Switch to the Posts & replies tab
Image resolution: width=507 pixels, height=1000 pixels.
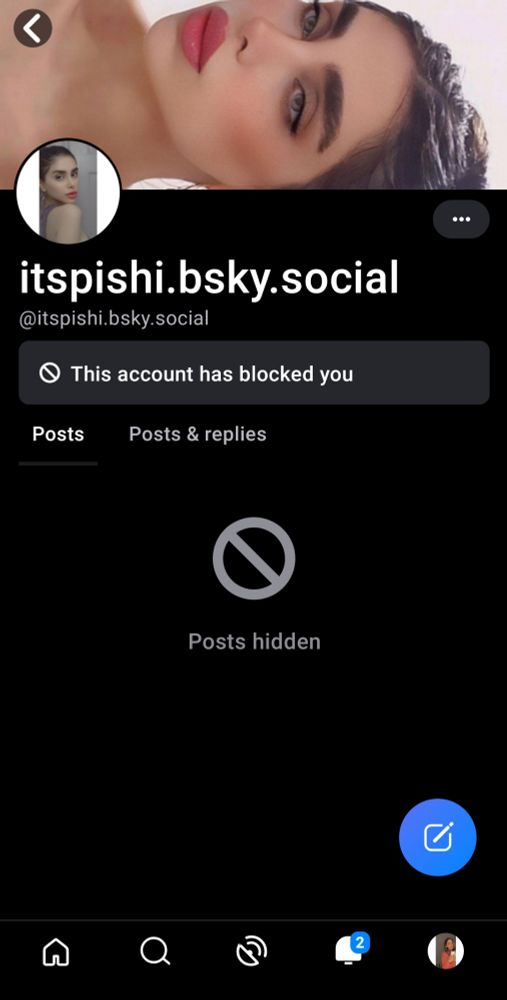(x=198, y=434)
